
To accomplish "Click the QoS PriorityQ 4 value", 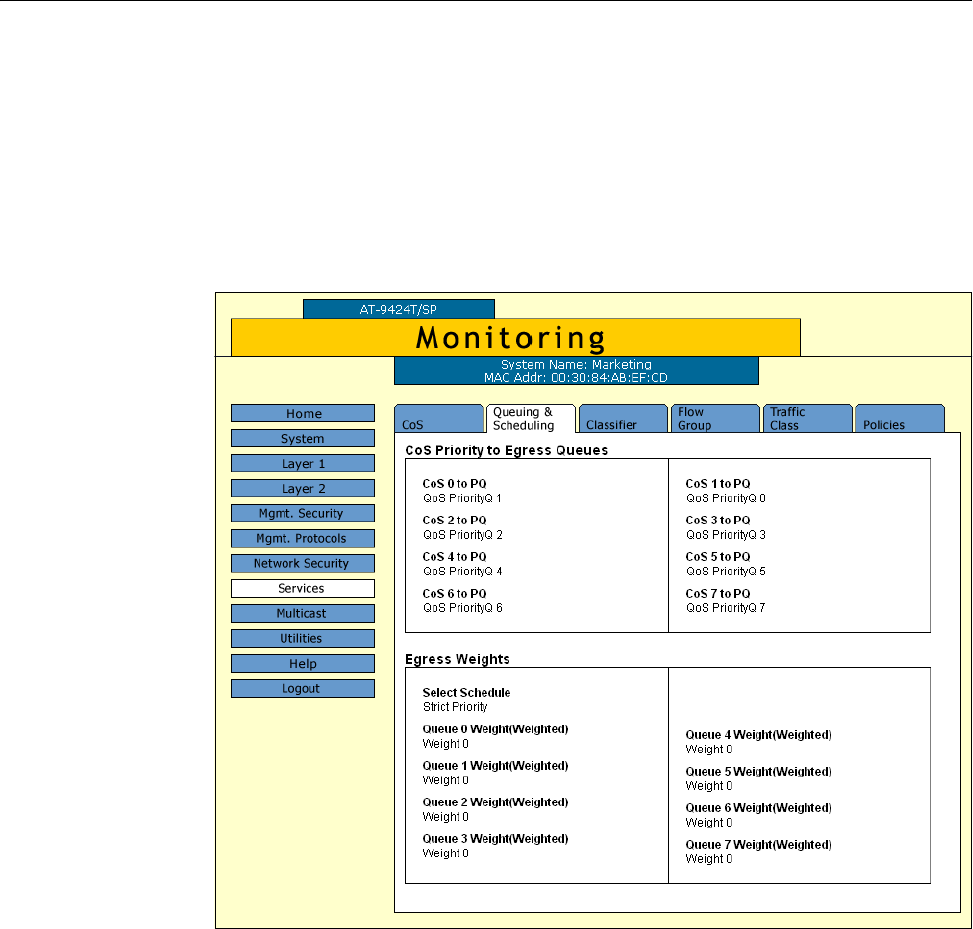I will point(463,572).
